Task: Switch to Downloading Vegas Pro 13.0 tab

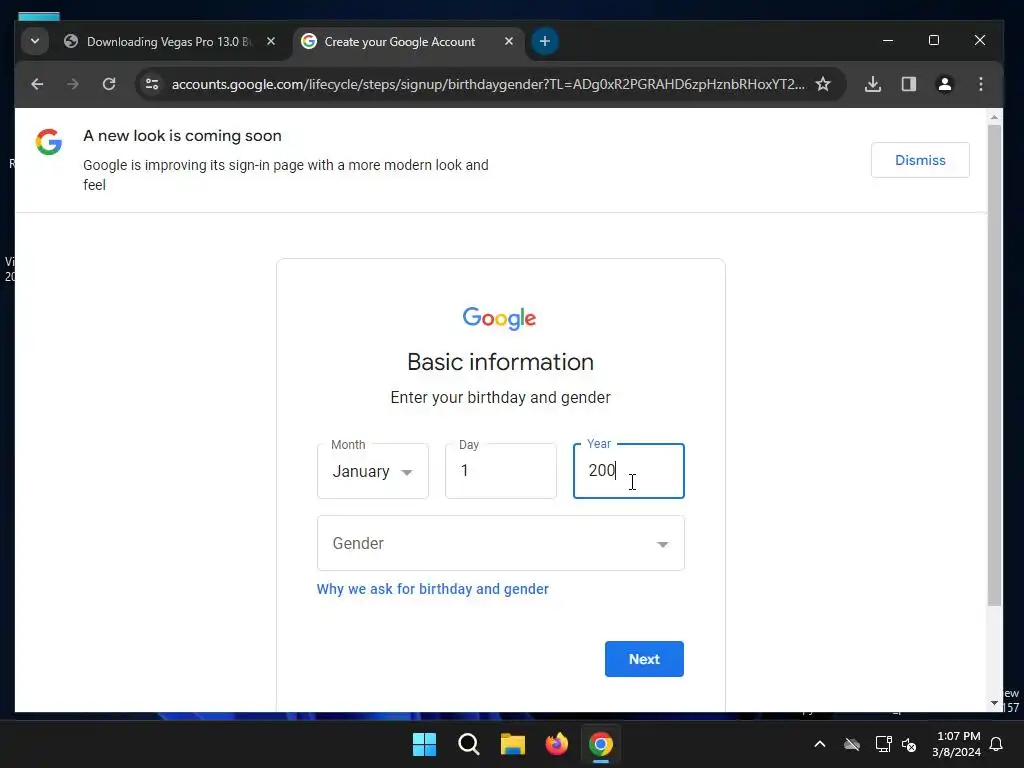Action: pos(168,42)
